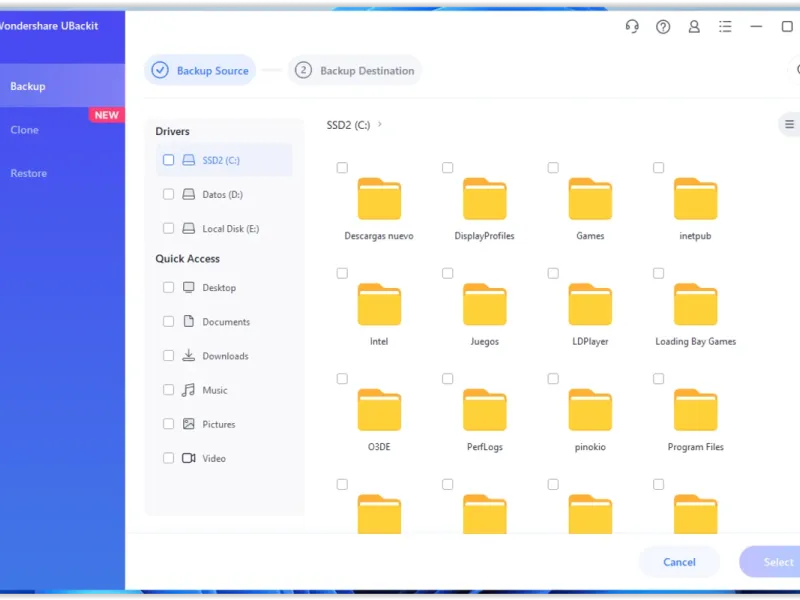
Task: Open the Games folder icon
Action: click(x=590, y=199)
